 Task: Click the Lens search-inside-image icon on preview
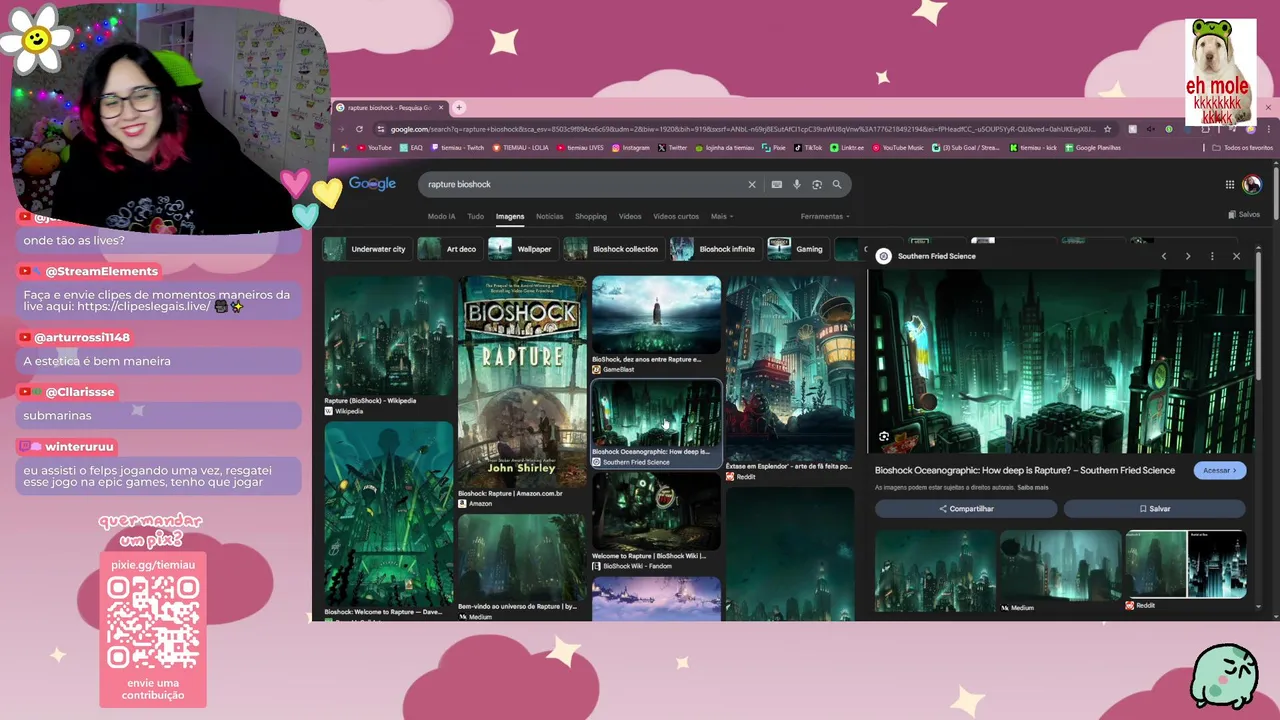click(884, 437)
